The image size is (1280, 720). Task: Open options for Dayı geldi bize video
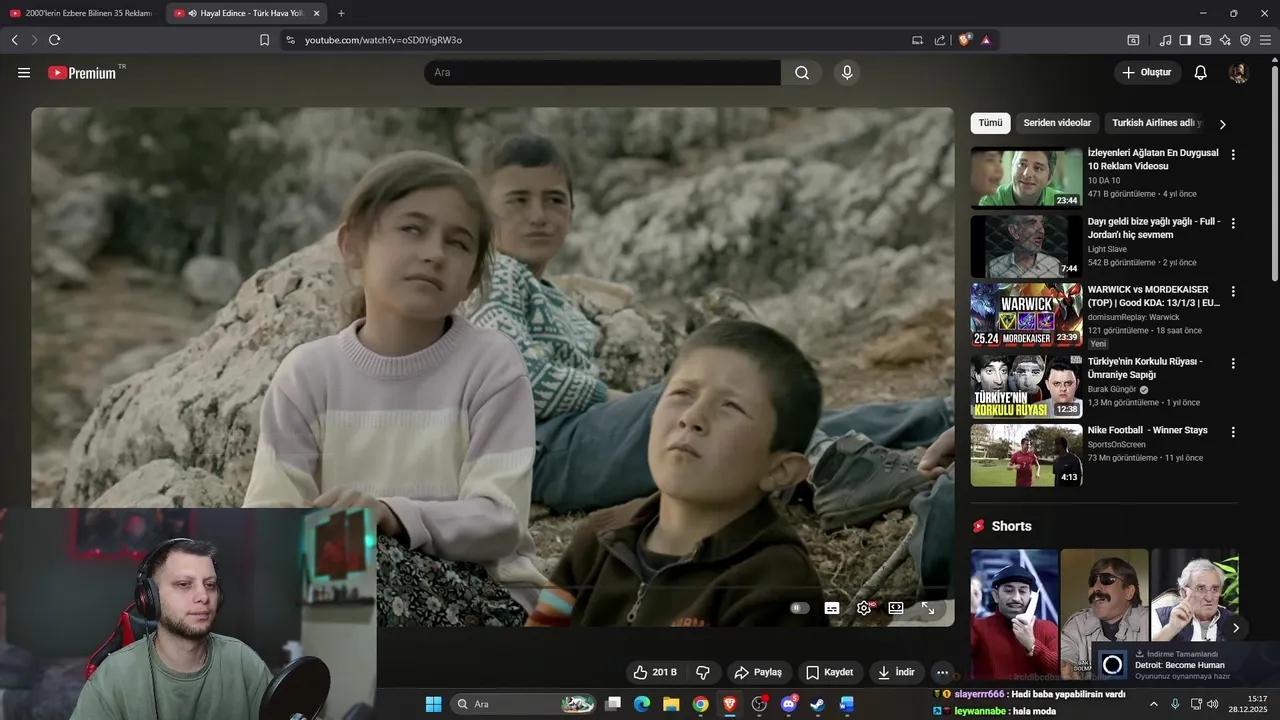point(1233,223)
